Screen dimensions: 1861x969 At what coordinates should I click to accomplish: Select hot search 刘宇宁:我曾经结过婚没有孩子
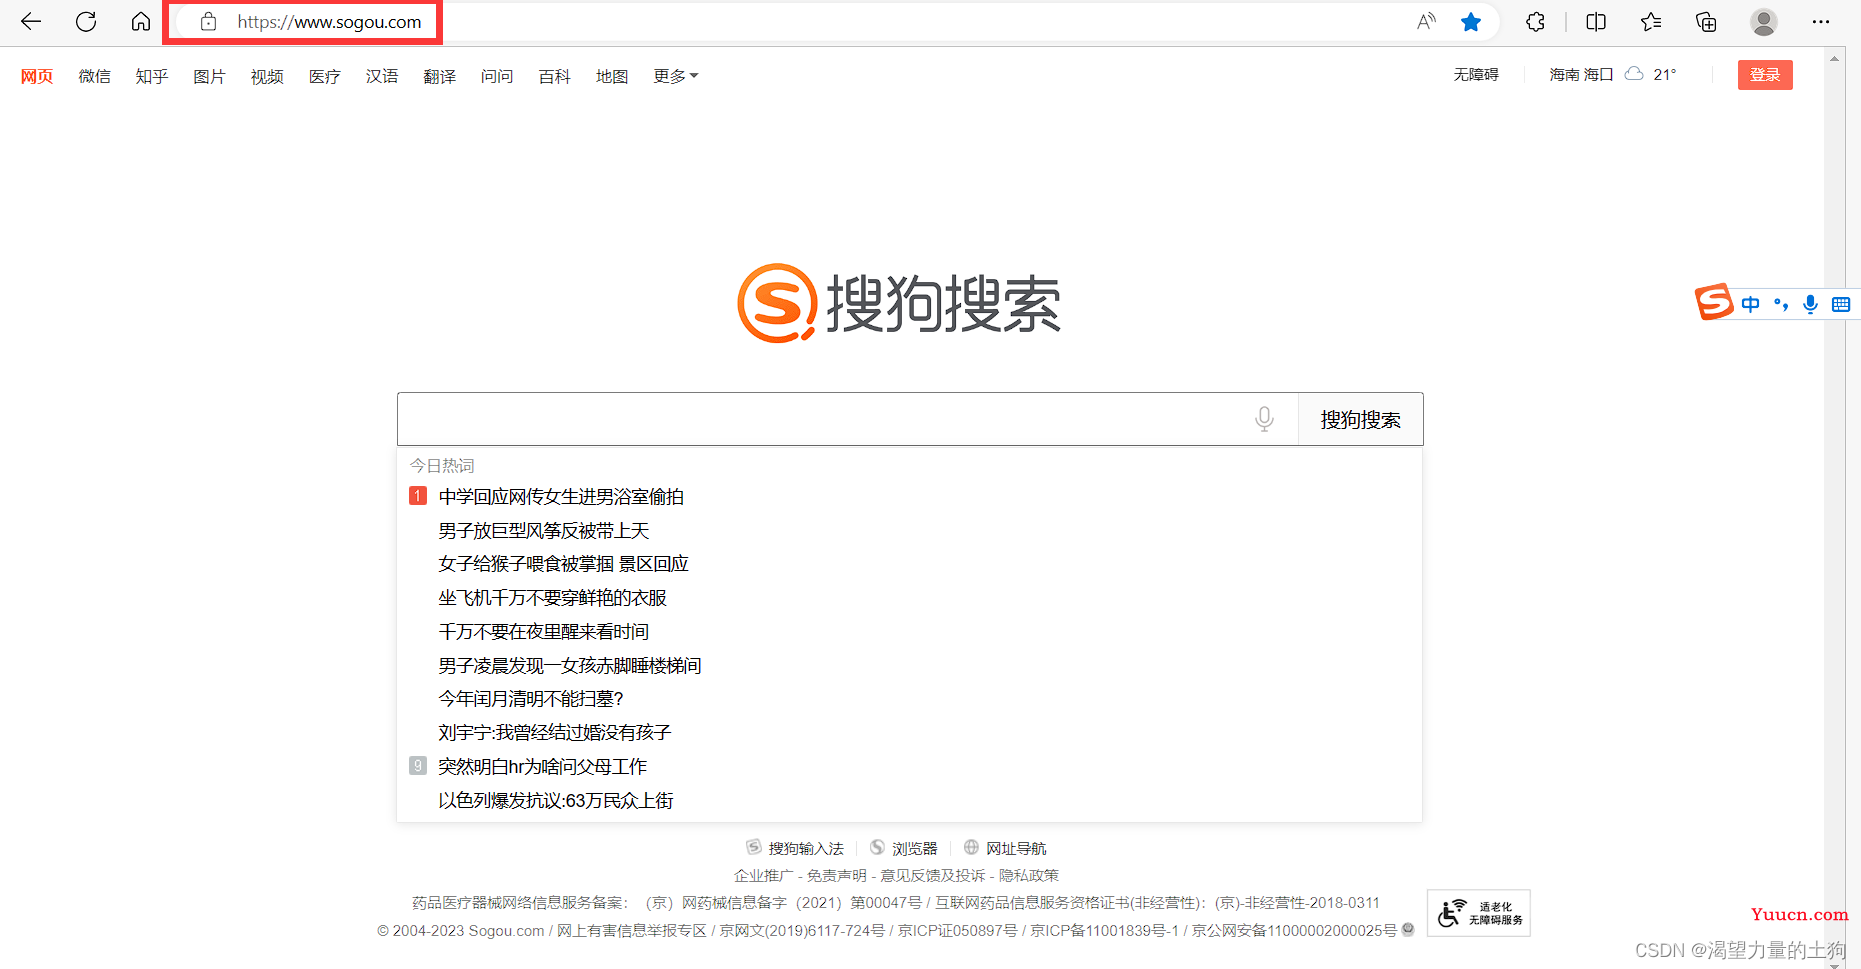tap(554, 733)
